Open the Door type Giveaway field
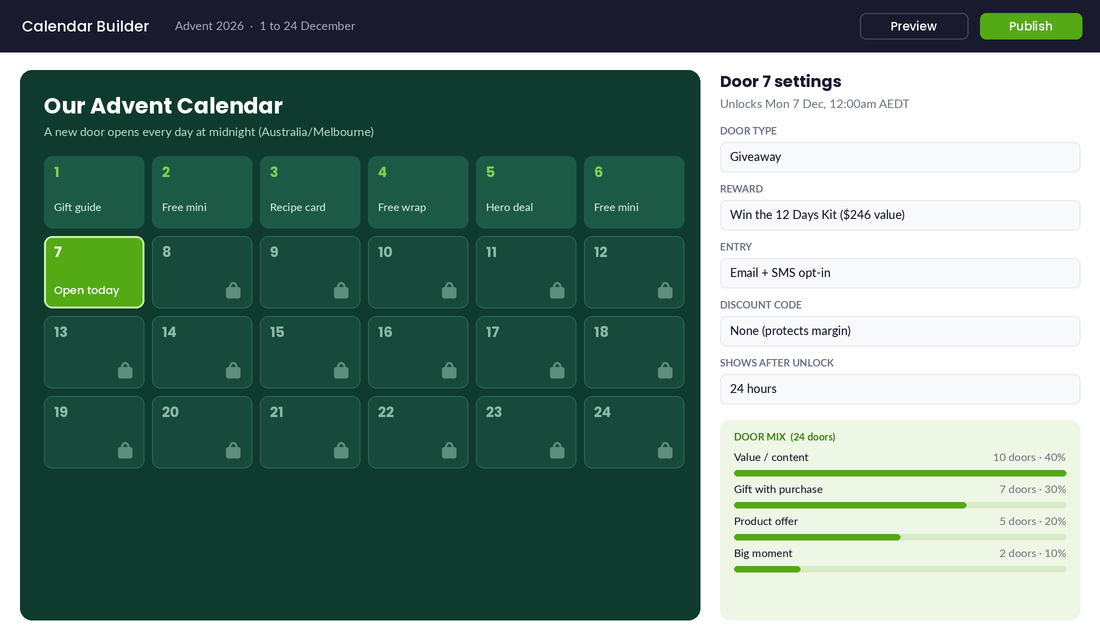Screen dimensions: 1100x640 coord(900,157)
